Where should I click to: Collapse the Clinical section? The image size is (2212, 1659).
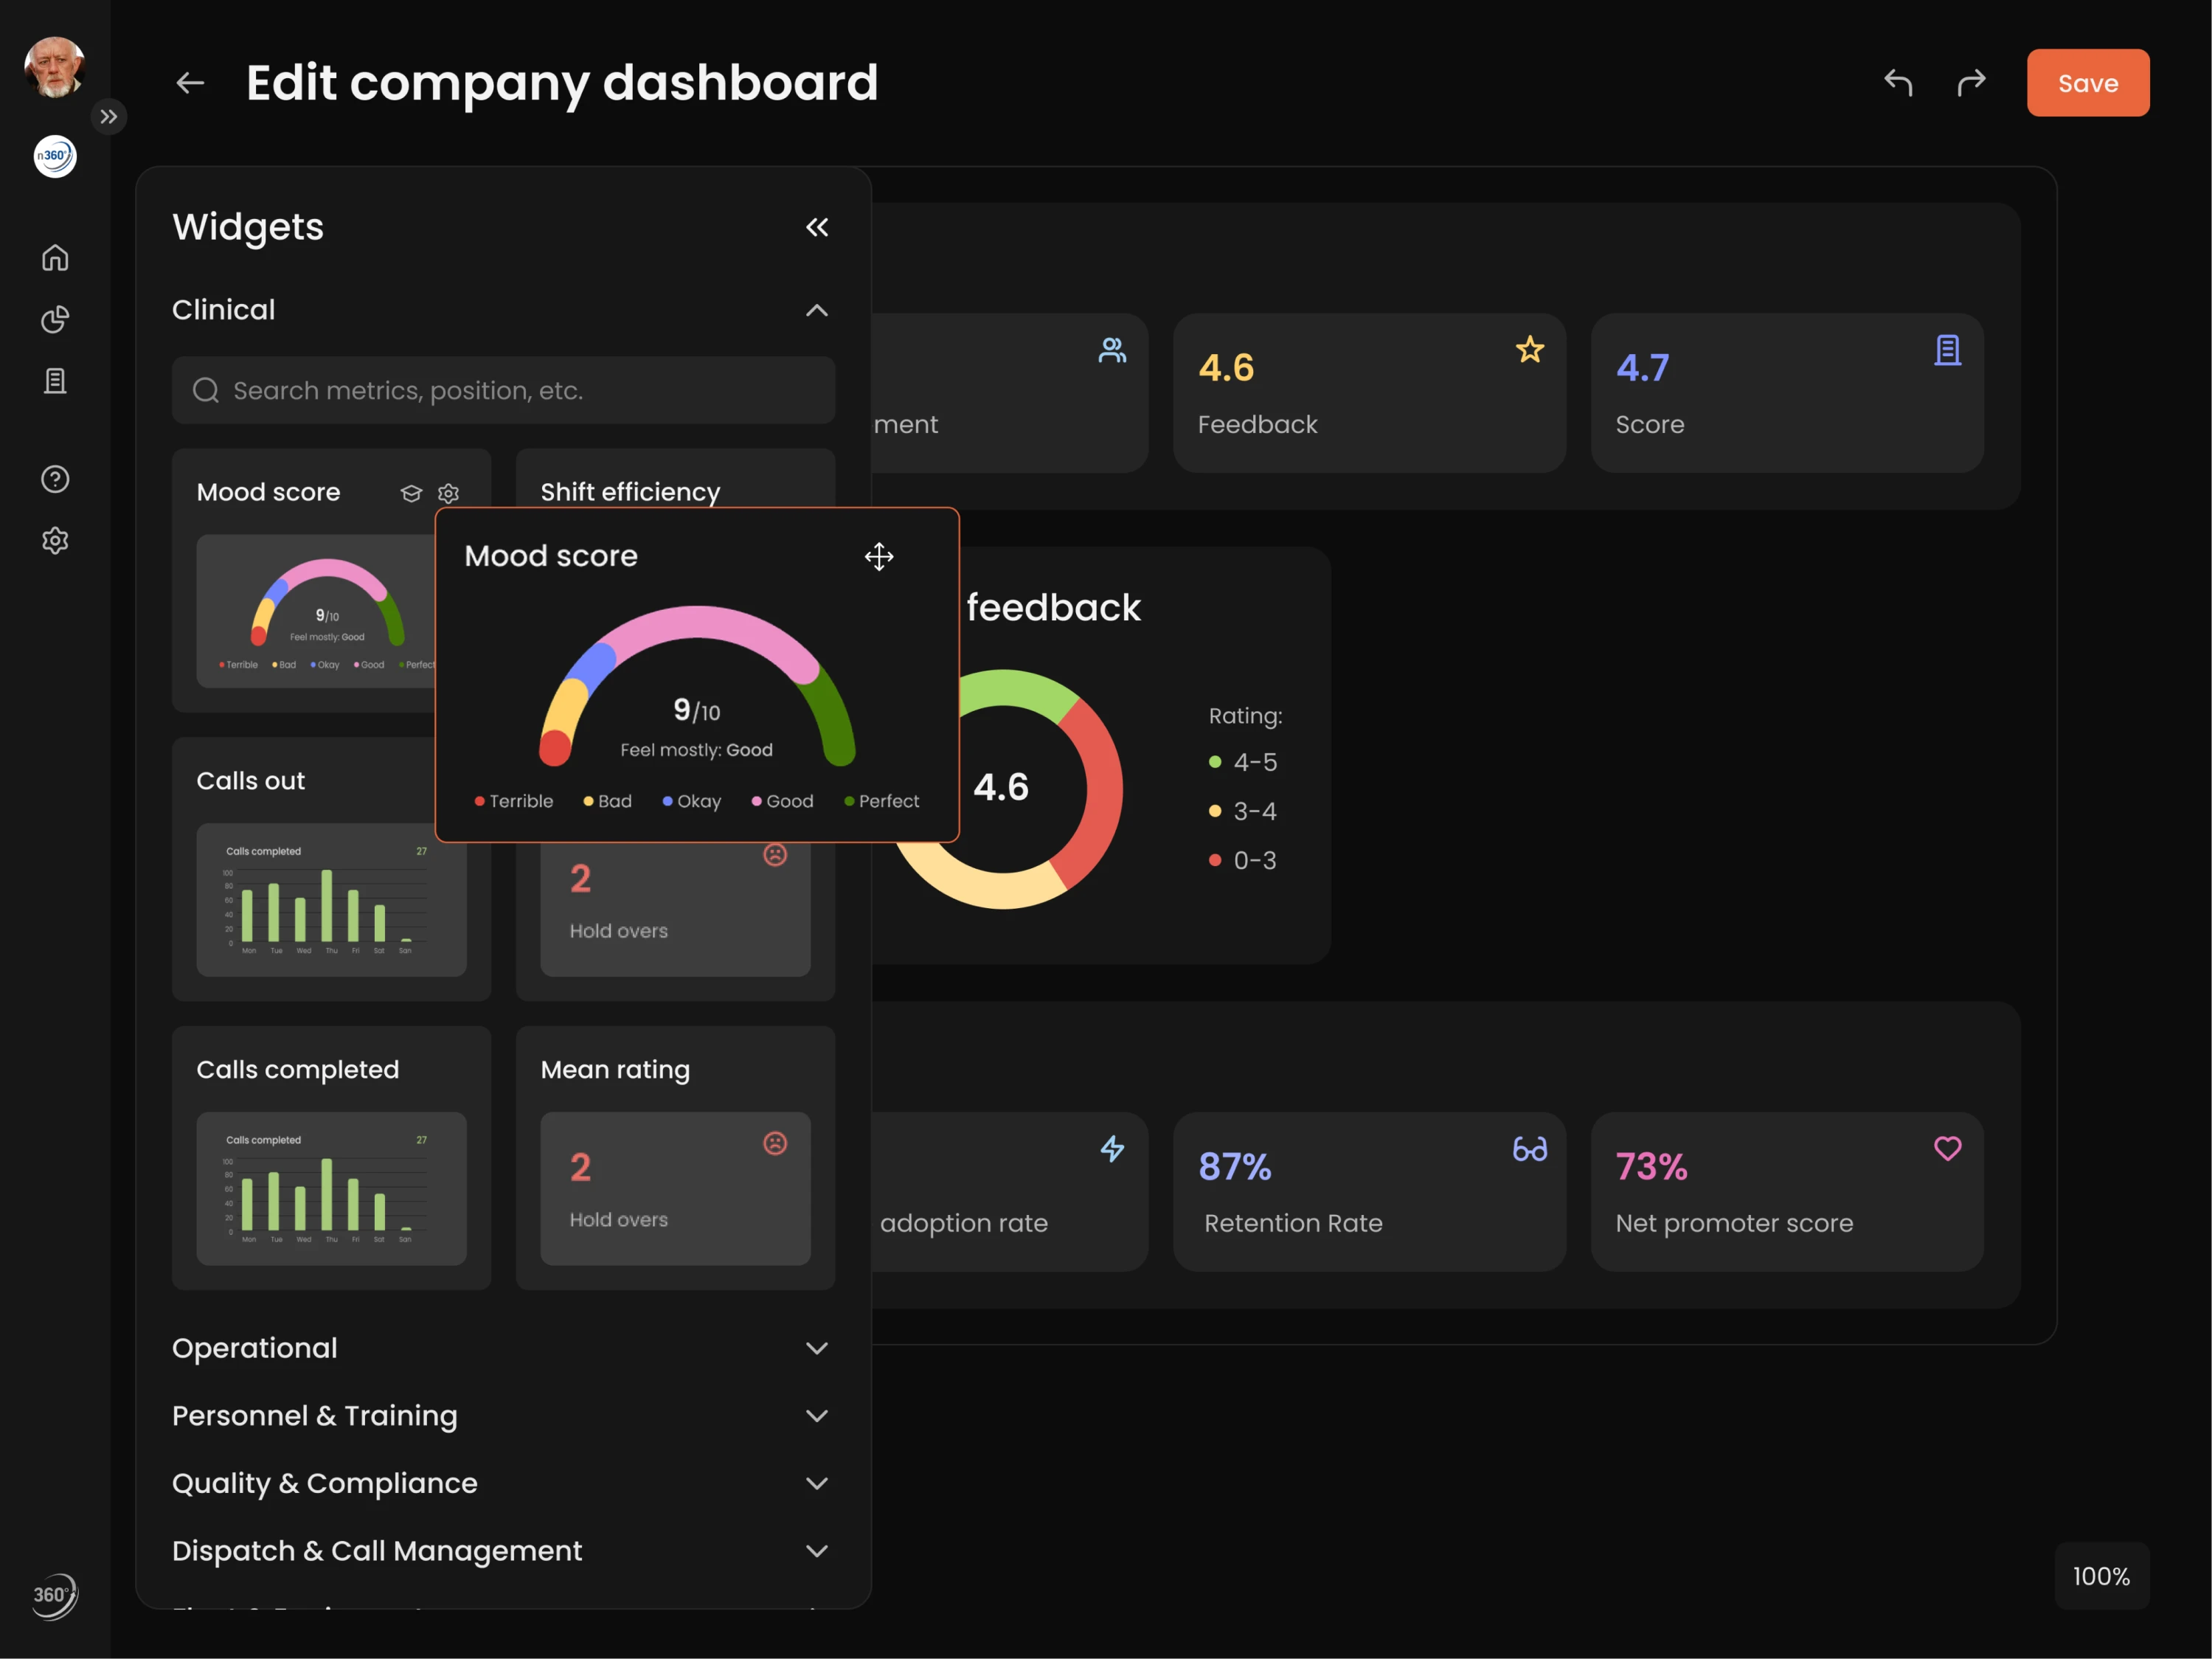point(817,310)
